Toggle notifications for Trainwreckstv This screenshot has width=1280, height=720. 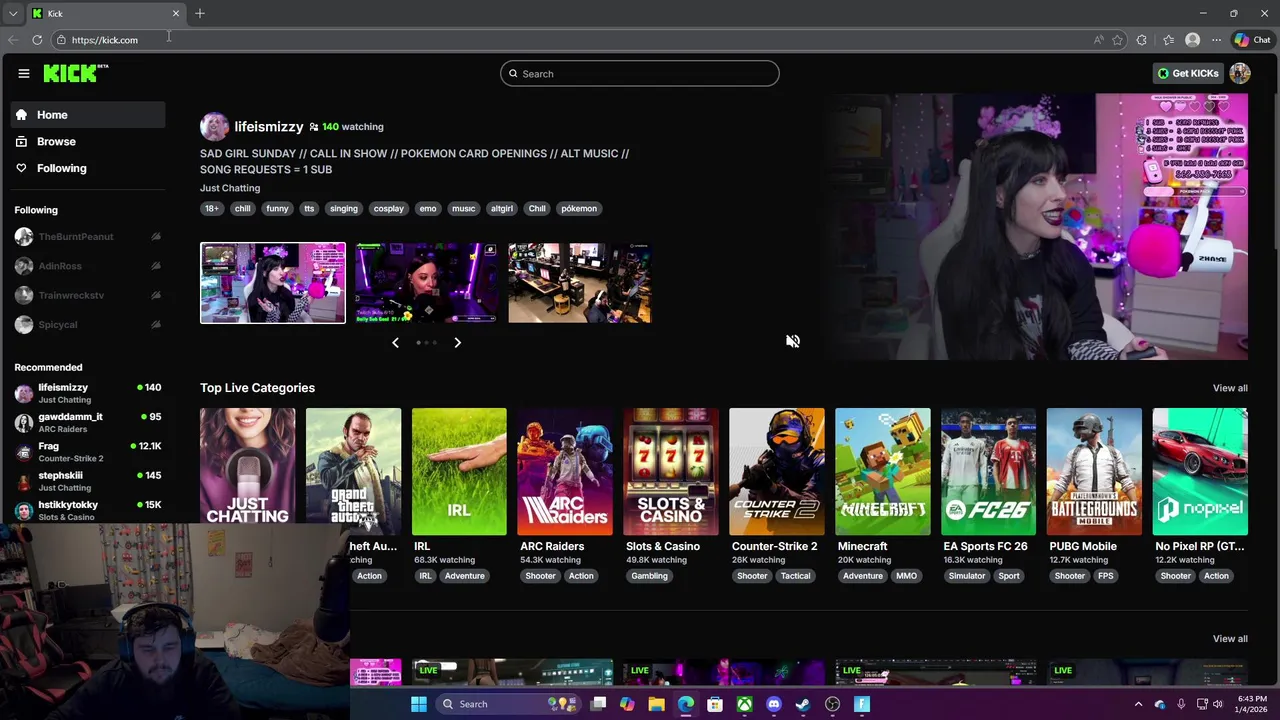point(156,295)
